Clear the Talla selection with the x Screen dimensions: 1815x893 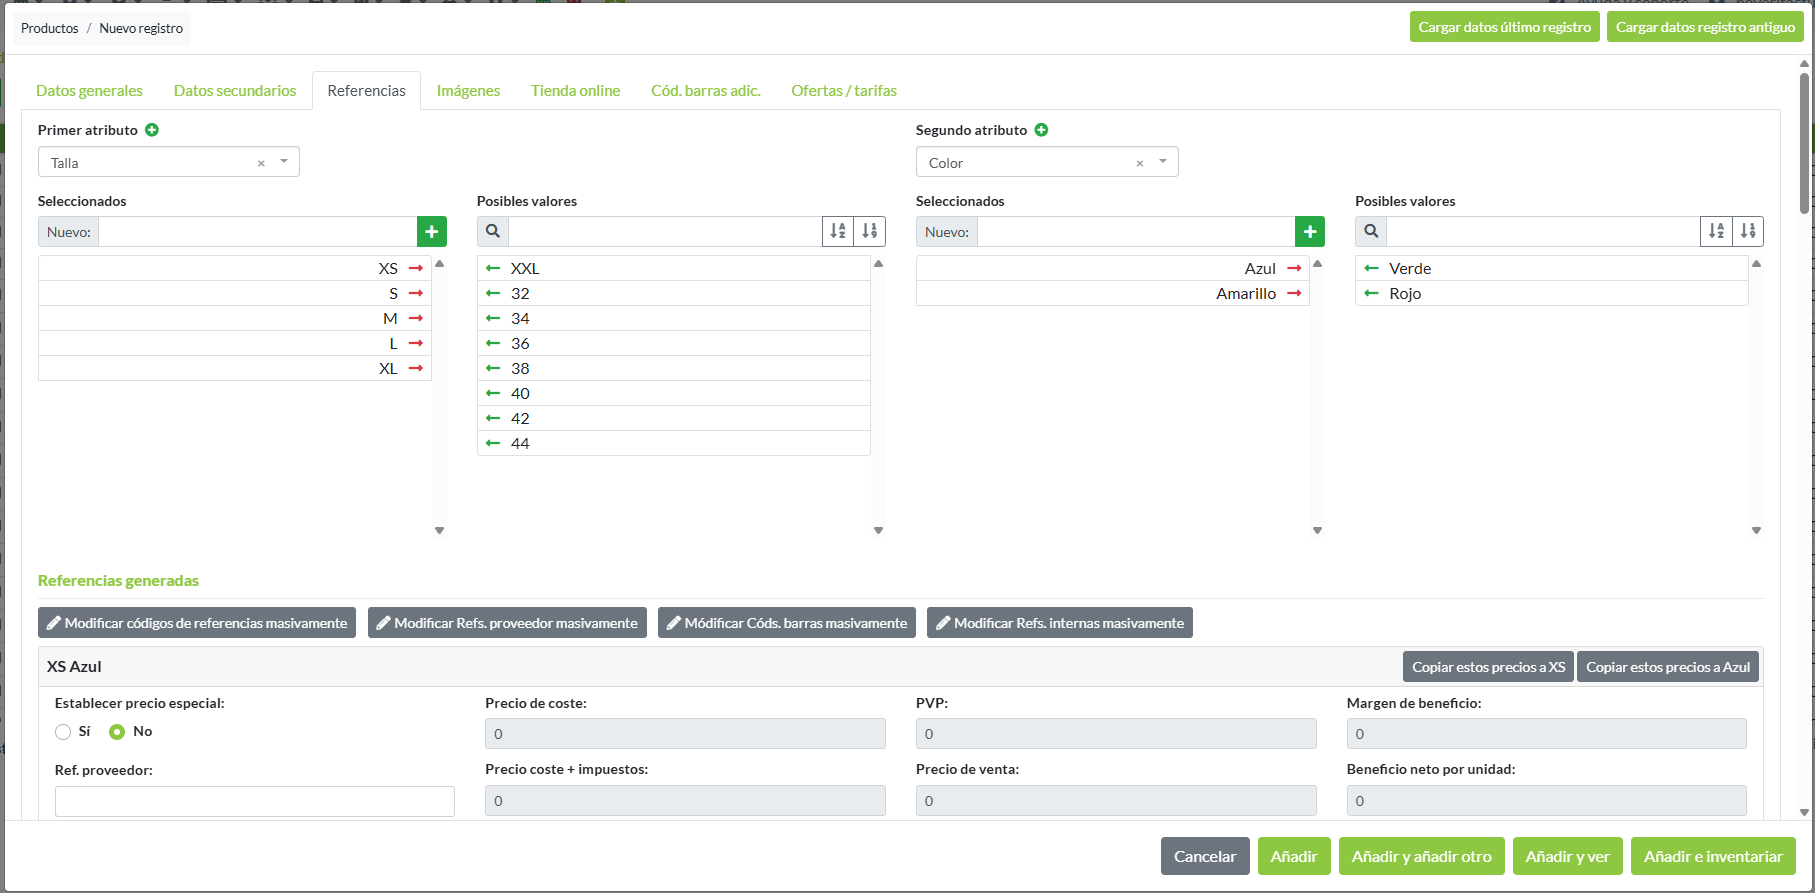click(x=261, y=163)
